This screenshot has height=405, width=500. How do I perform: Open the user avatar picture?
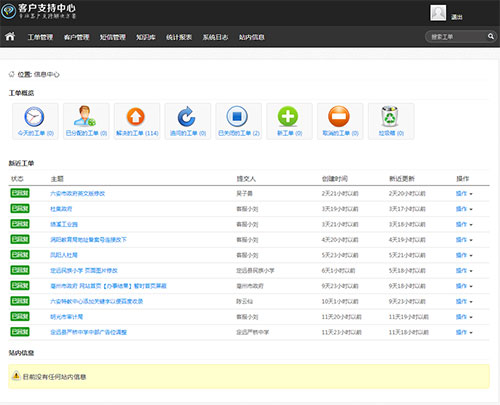[x=438, y=13]
